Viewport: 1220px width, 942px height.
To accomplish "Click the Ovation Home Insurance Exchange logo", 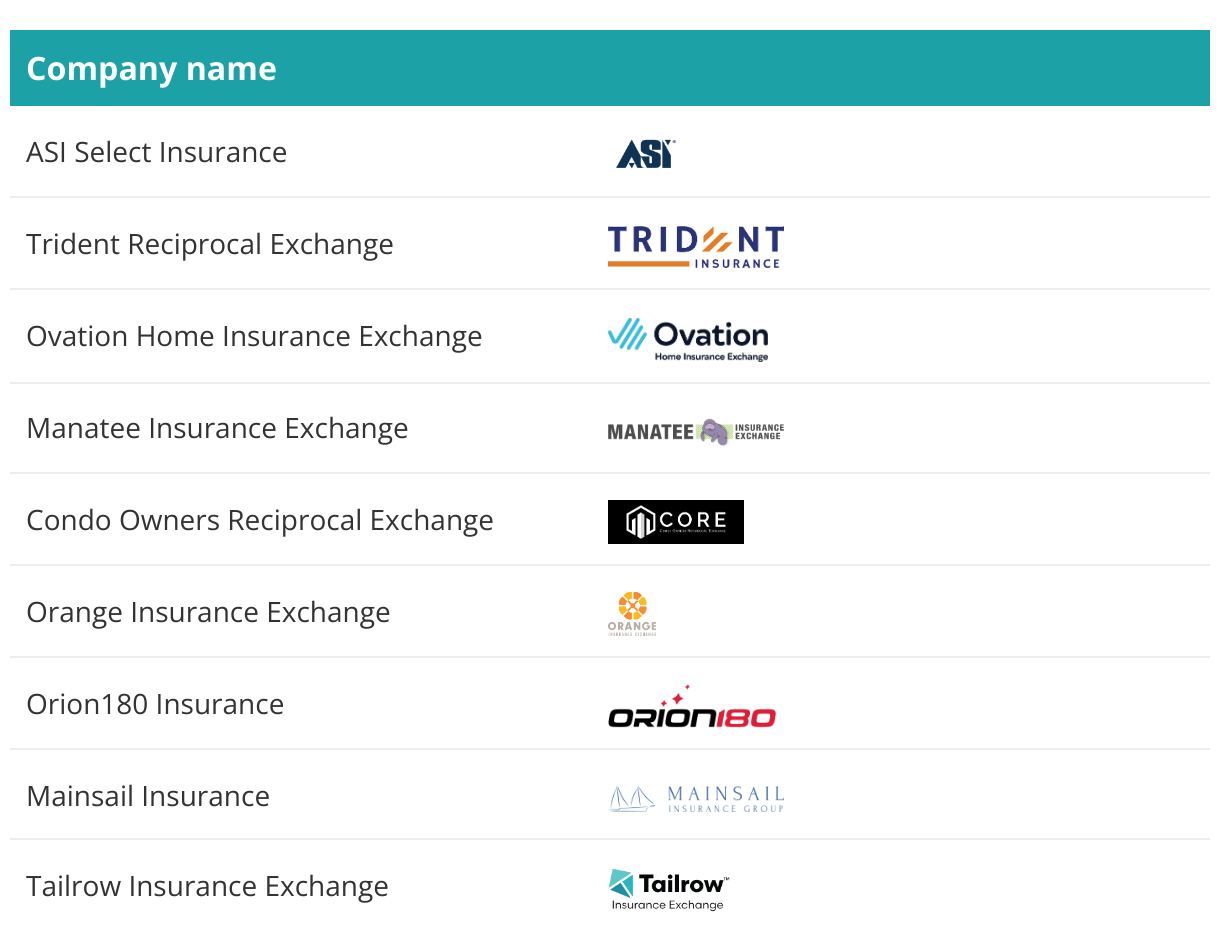I will [688, 338].
